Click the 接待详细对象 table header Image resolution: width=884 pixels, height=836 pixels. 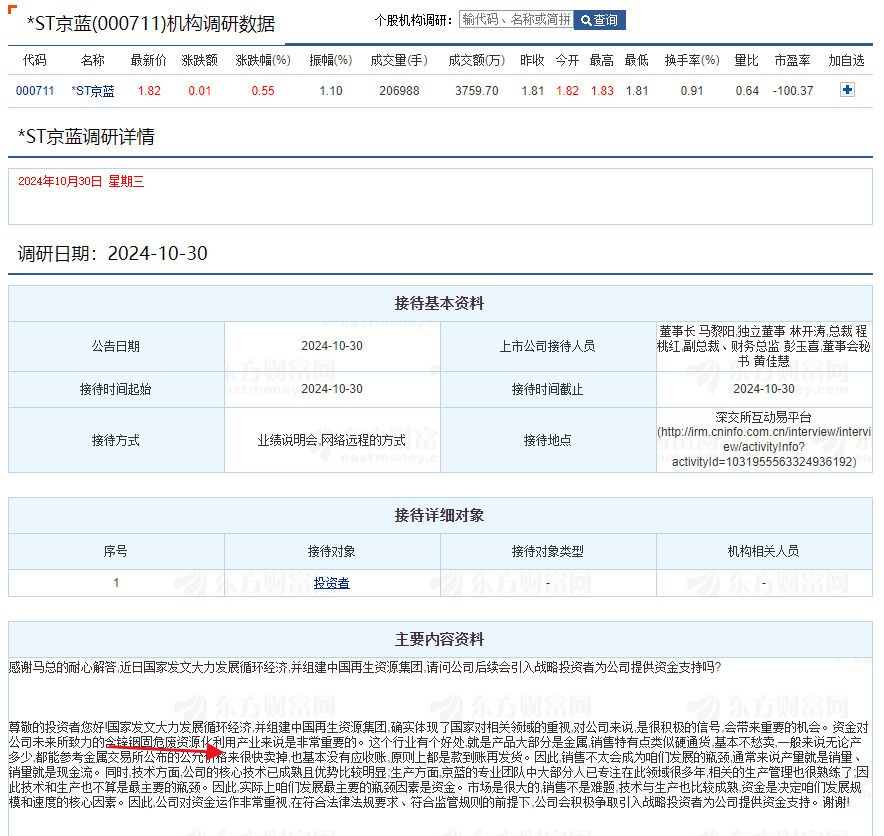[x=440, y=515]
